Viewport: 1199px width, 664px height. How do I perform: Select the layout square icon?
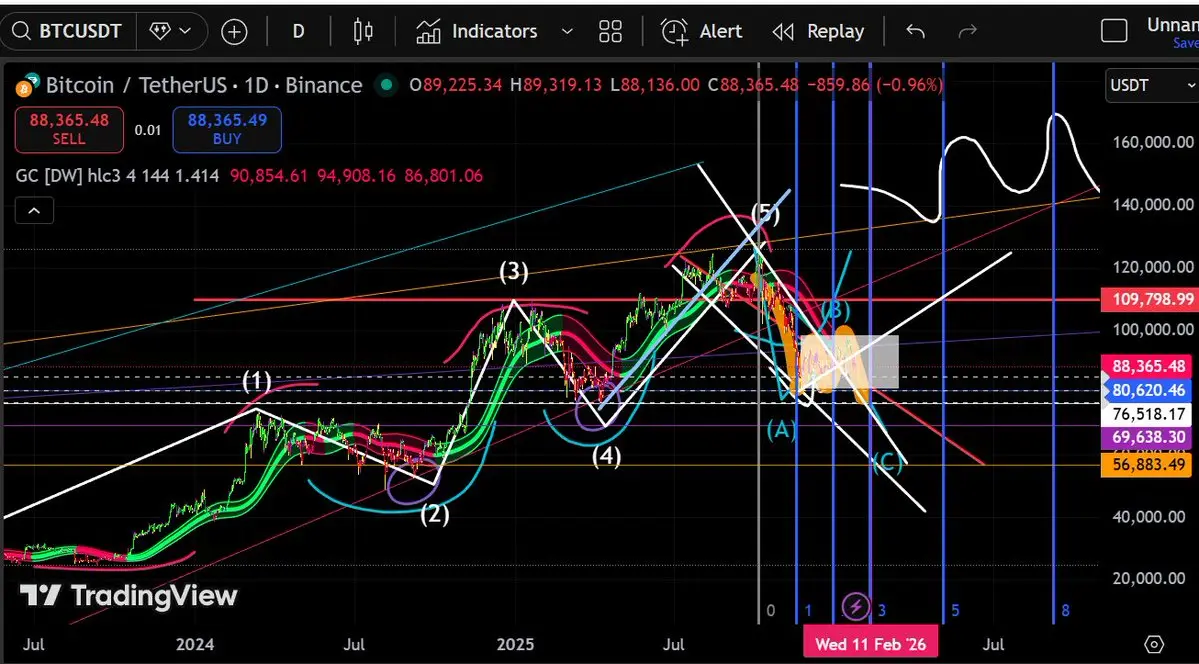[1114, 31]
